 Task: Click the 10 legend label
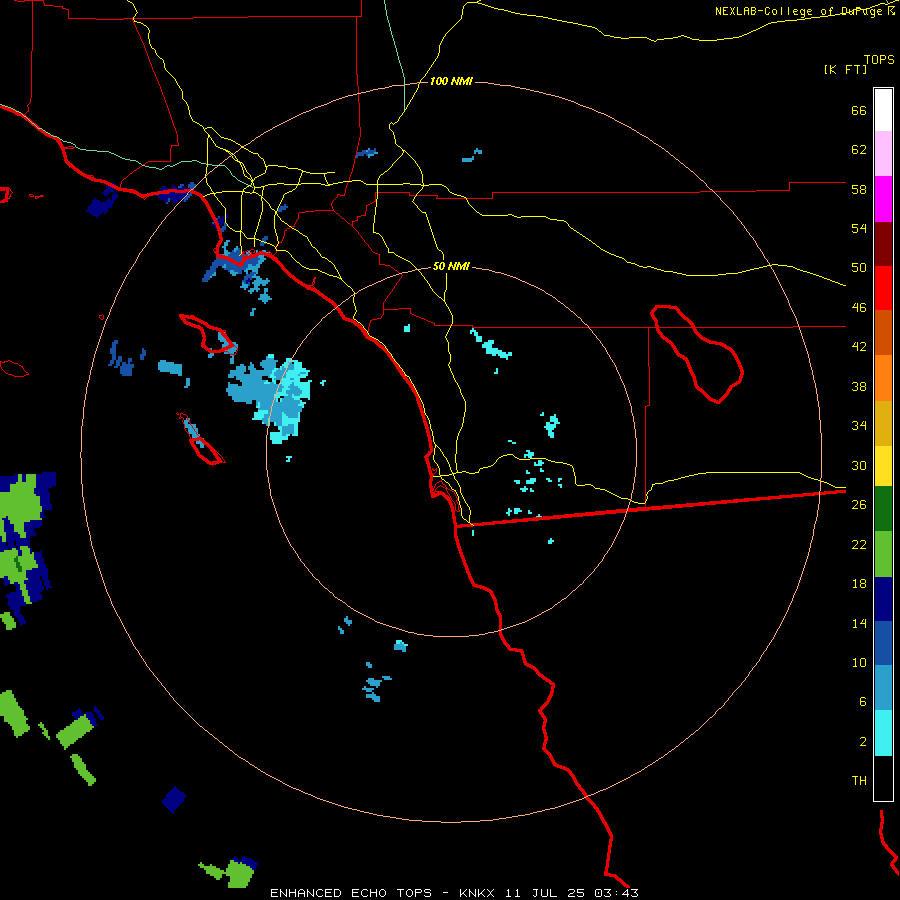tap(859, 662)
